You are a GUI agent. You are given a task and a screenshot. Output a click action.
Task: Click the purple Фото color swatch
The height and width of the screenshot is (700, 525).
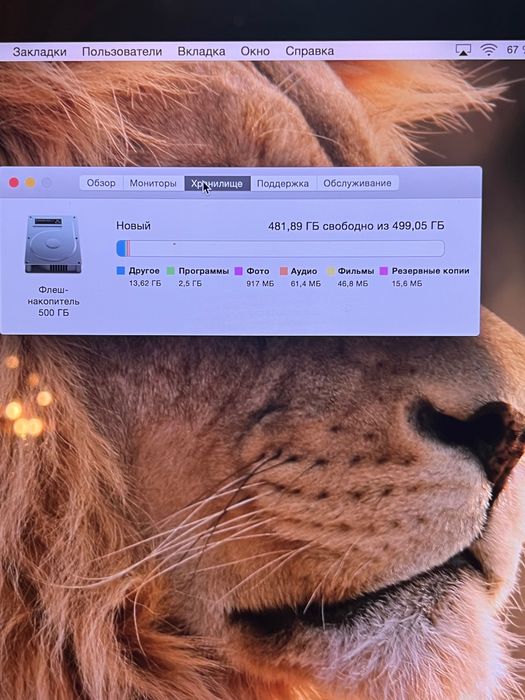[238, 271]
